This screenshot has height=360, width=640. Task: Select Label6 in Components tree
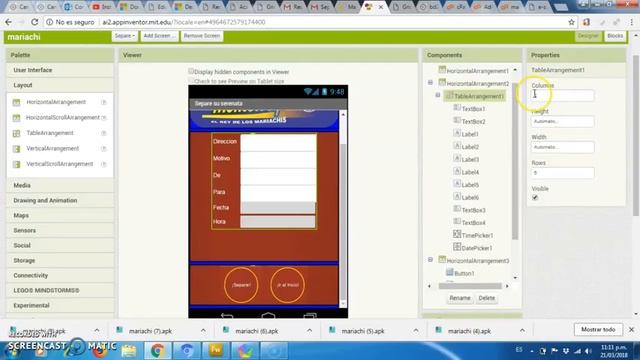click(470, 198)
